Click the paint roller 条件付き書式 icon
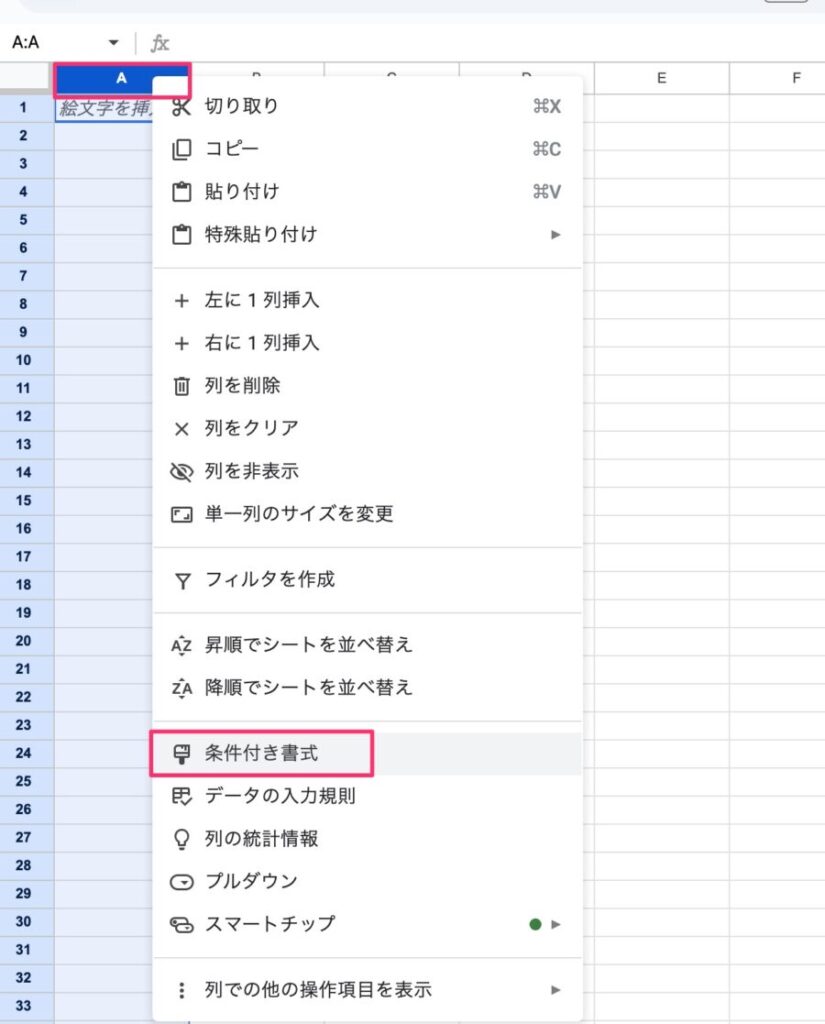This screenshot has width=825, height=1024. pyautogui.click(x=182, y=754)
